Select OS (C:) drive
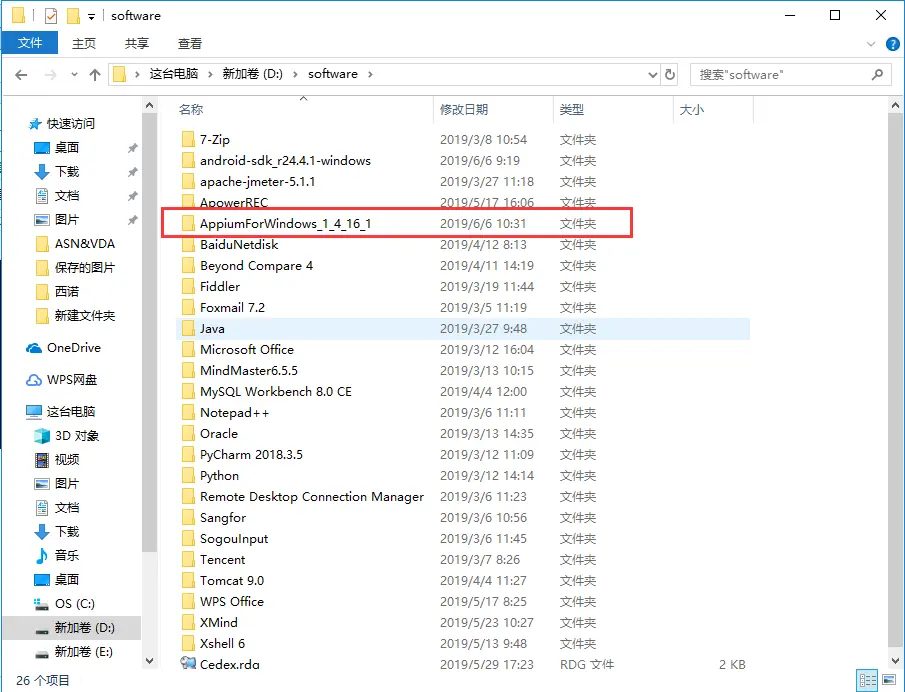 (x=64, y=604)
